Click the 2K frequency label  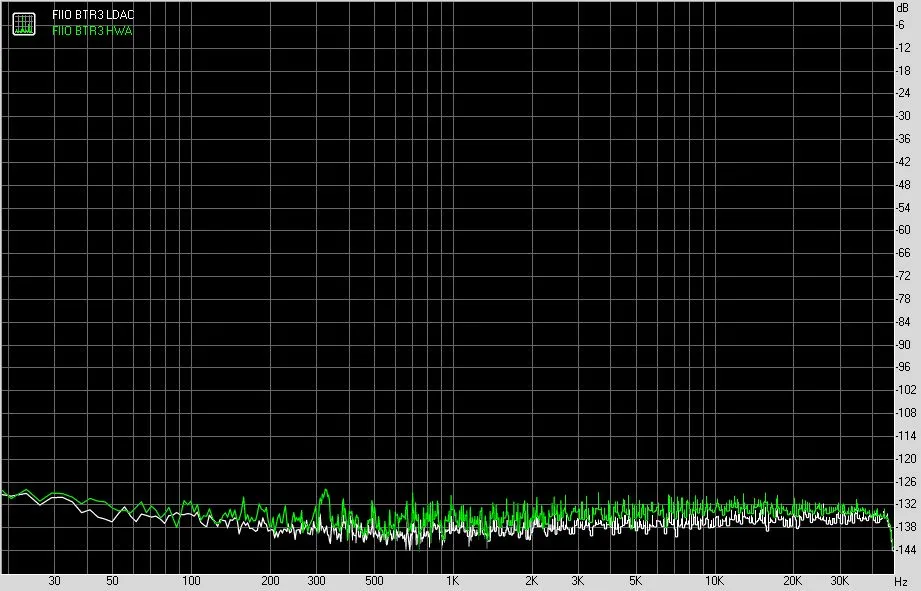point(532,581)
